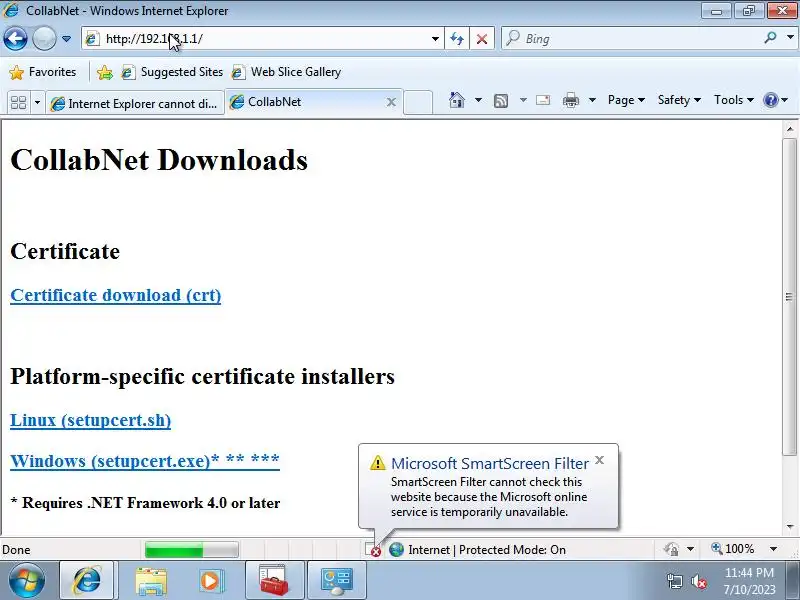This screenshot has height=600, width=800.
Task: Click the 'CollabNet Downloads' heading
Action: point(159,160)
